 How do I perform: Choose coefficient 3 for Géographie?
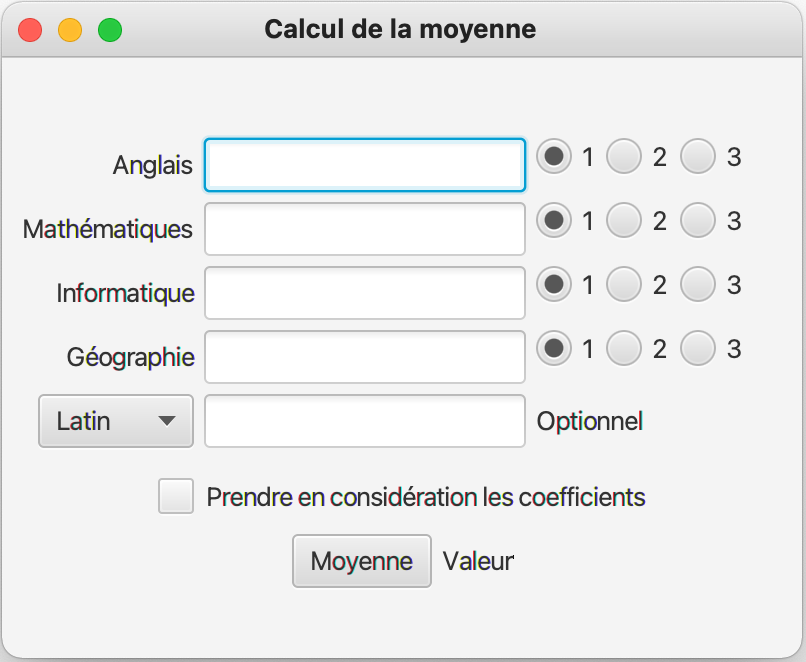[x=698, y=349]
